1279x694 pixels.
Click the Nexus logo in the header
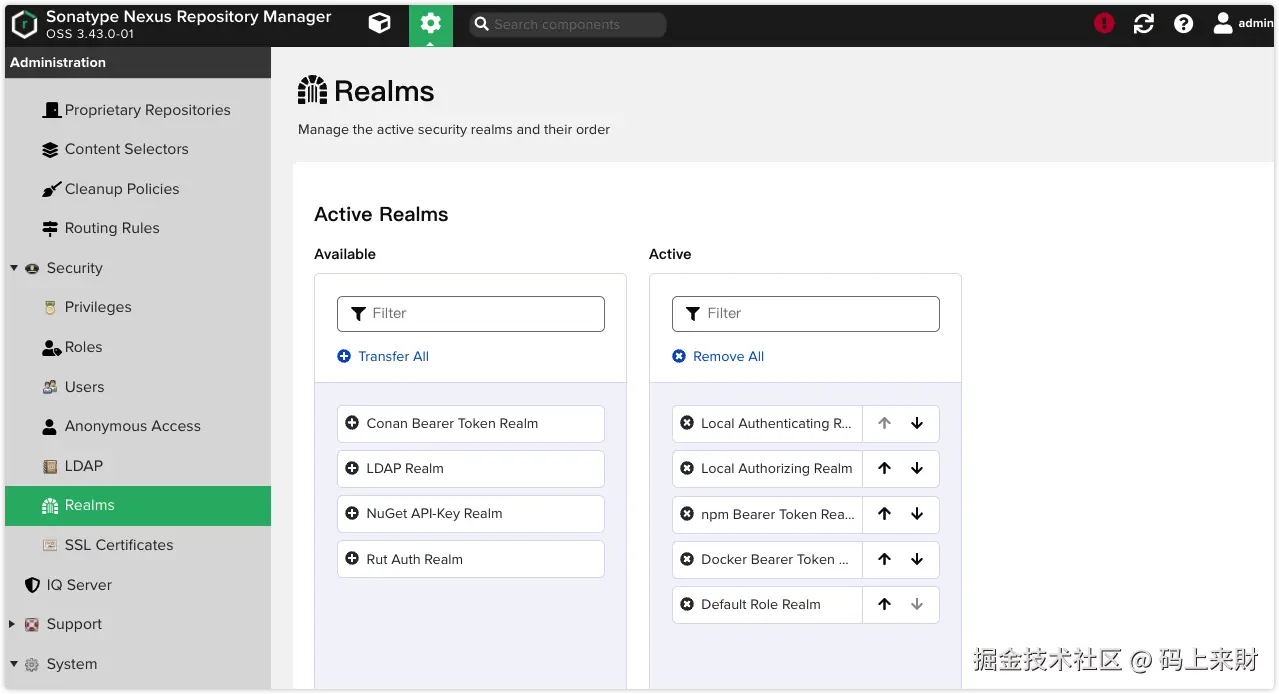(24, 24)
